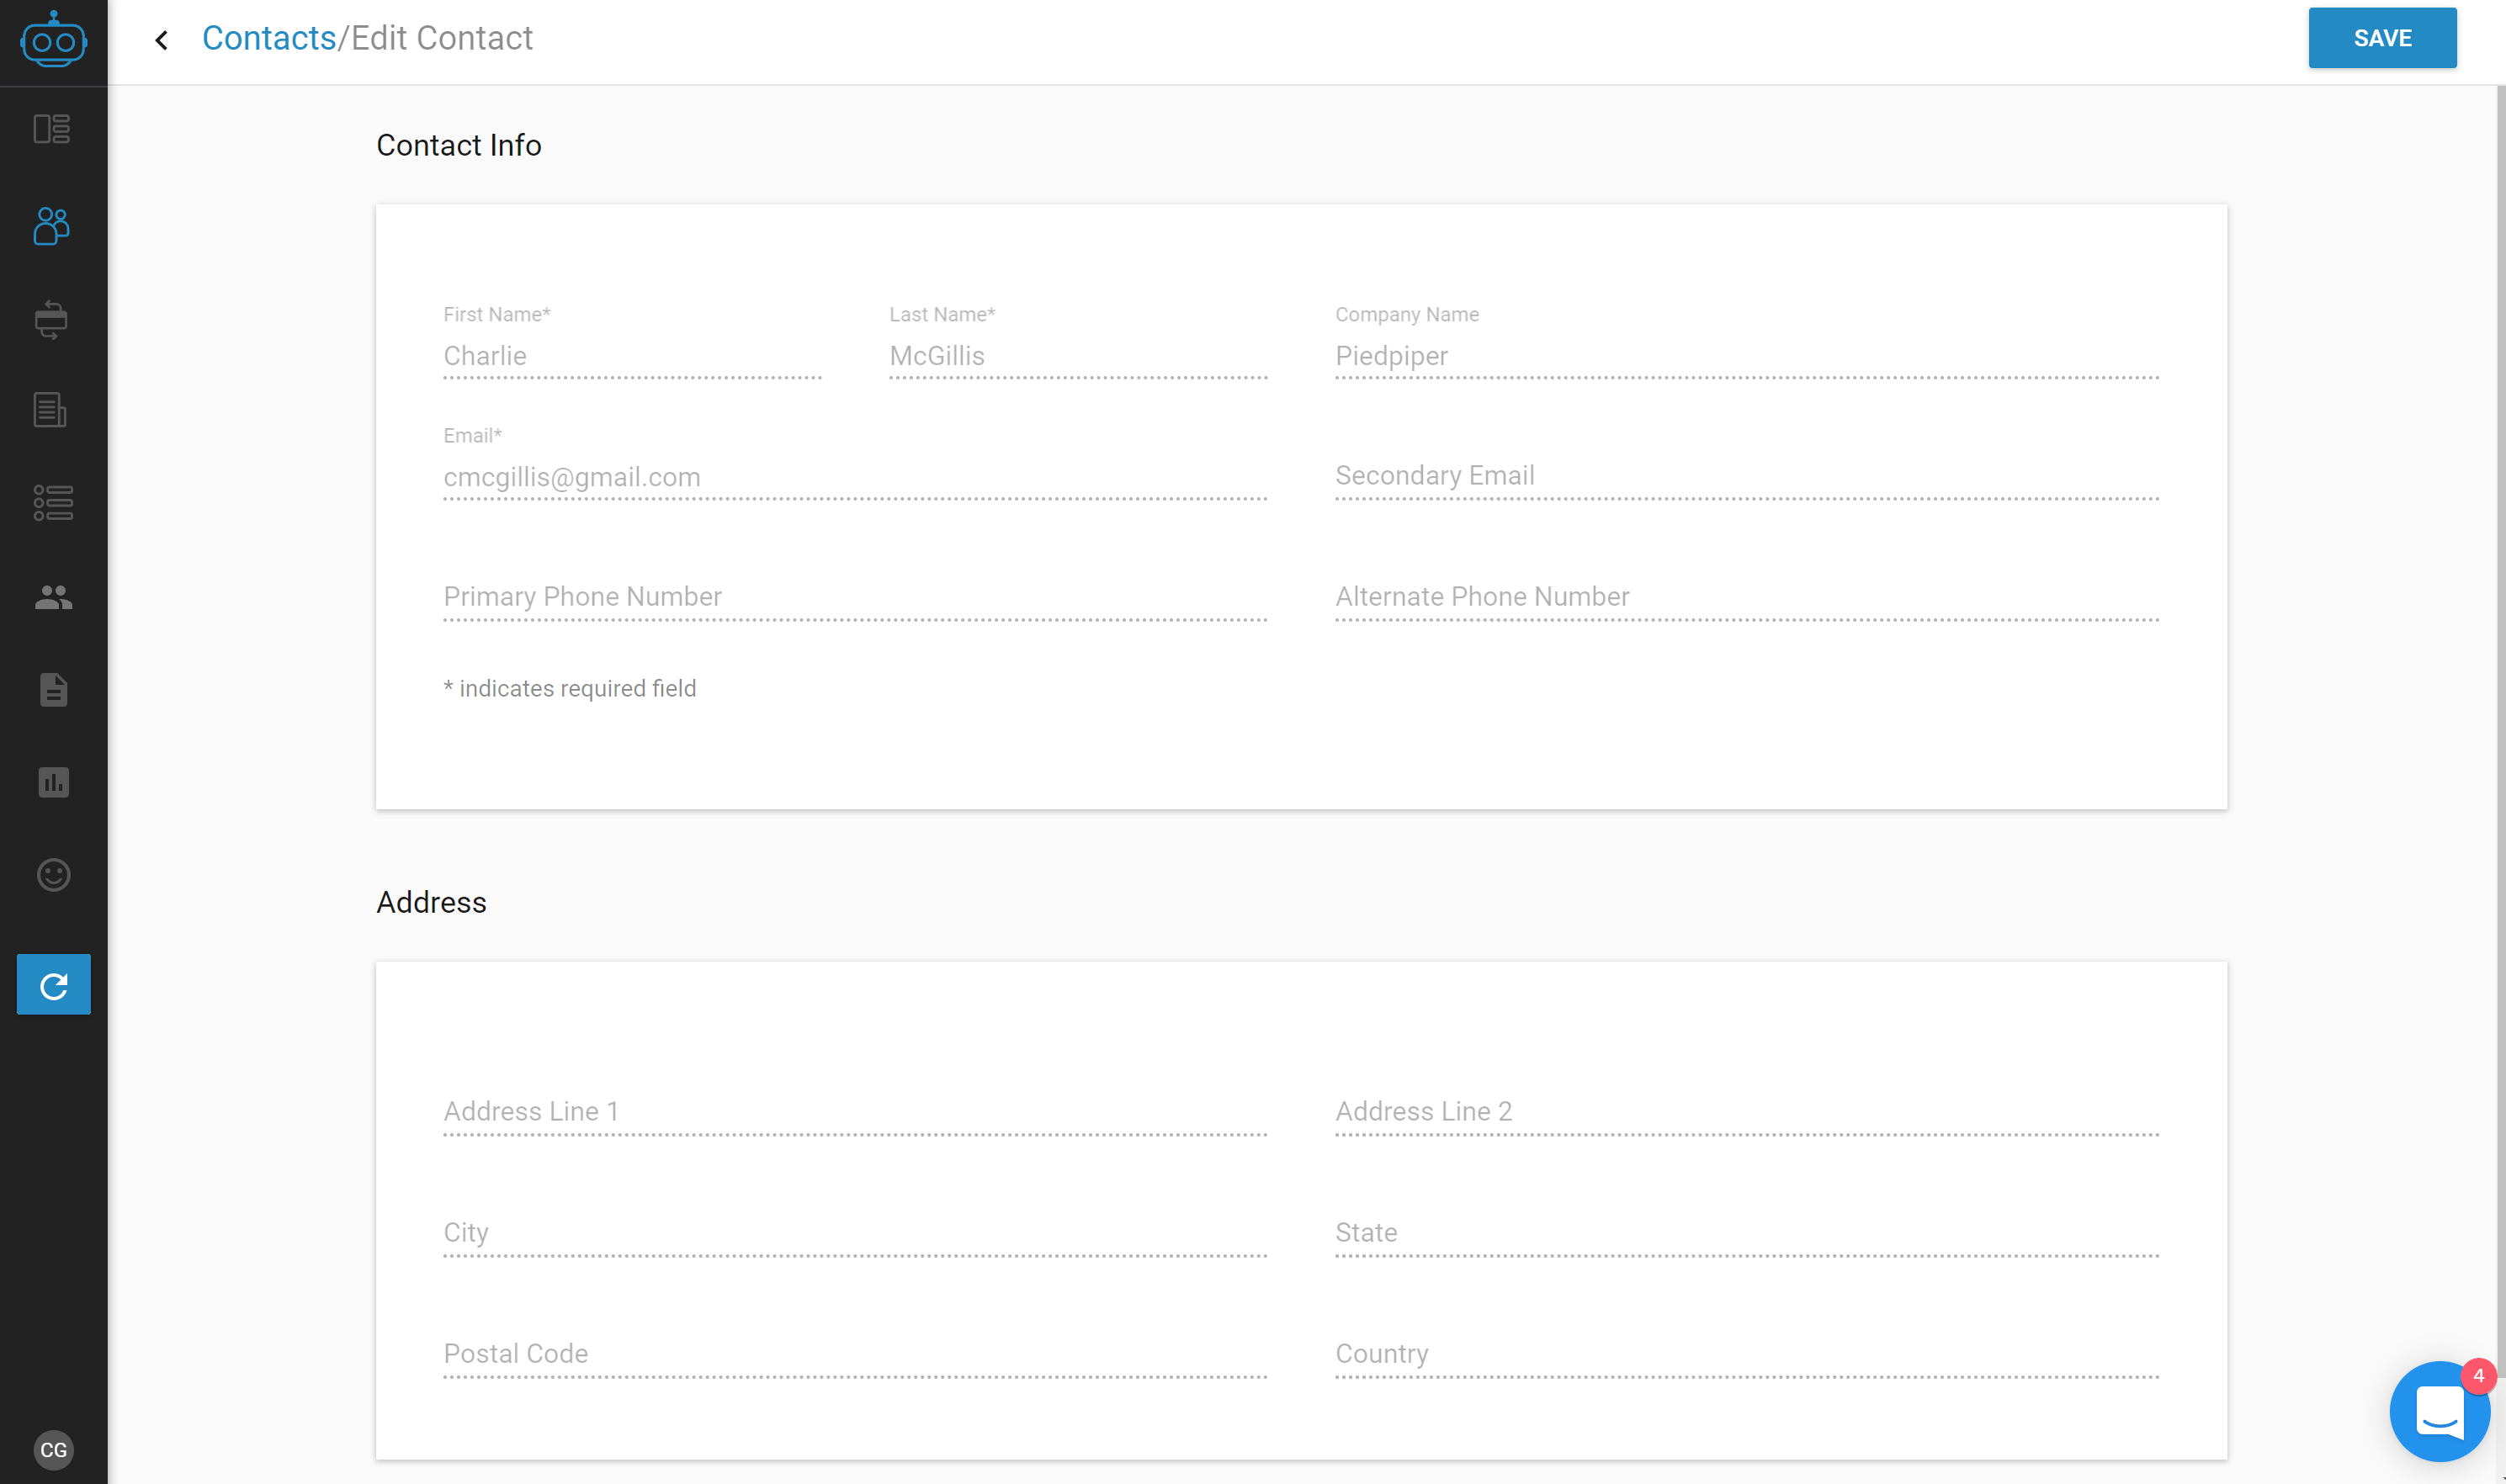This screenshot has height=1484, width=2506.
Task: Click the Address section heading
Action: (431, 902)
